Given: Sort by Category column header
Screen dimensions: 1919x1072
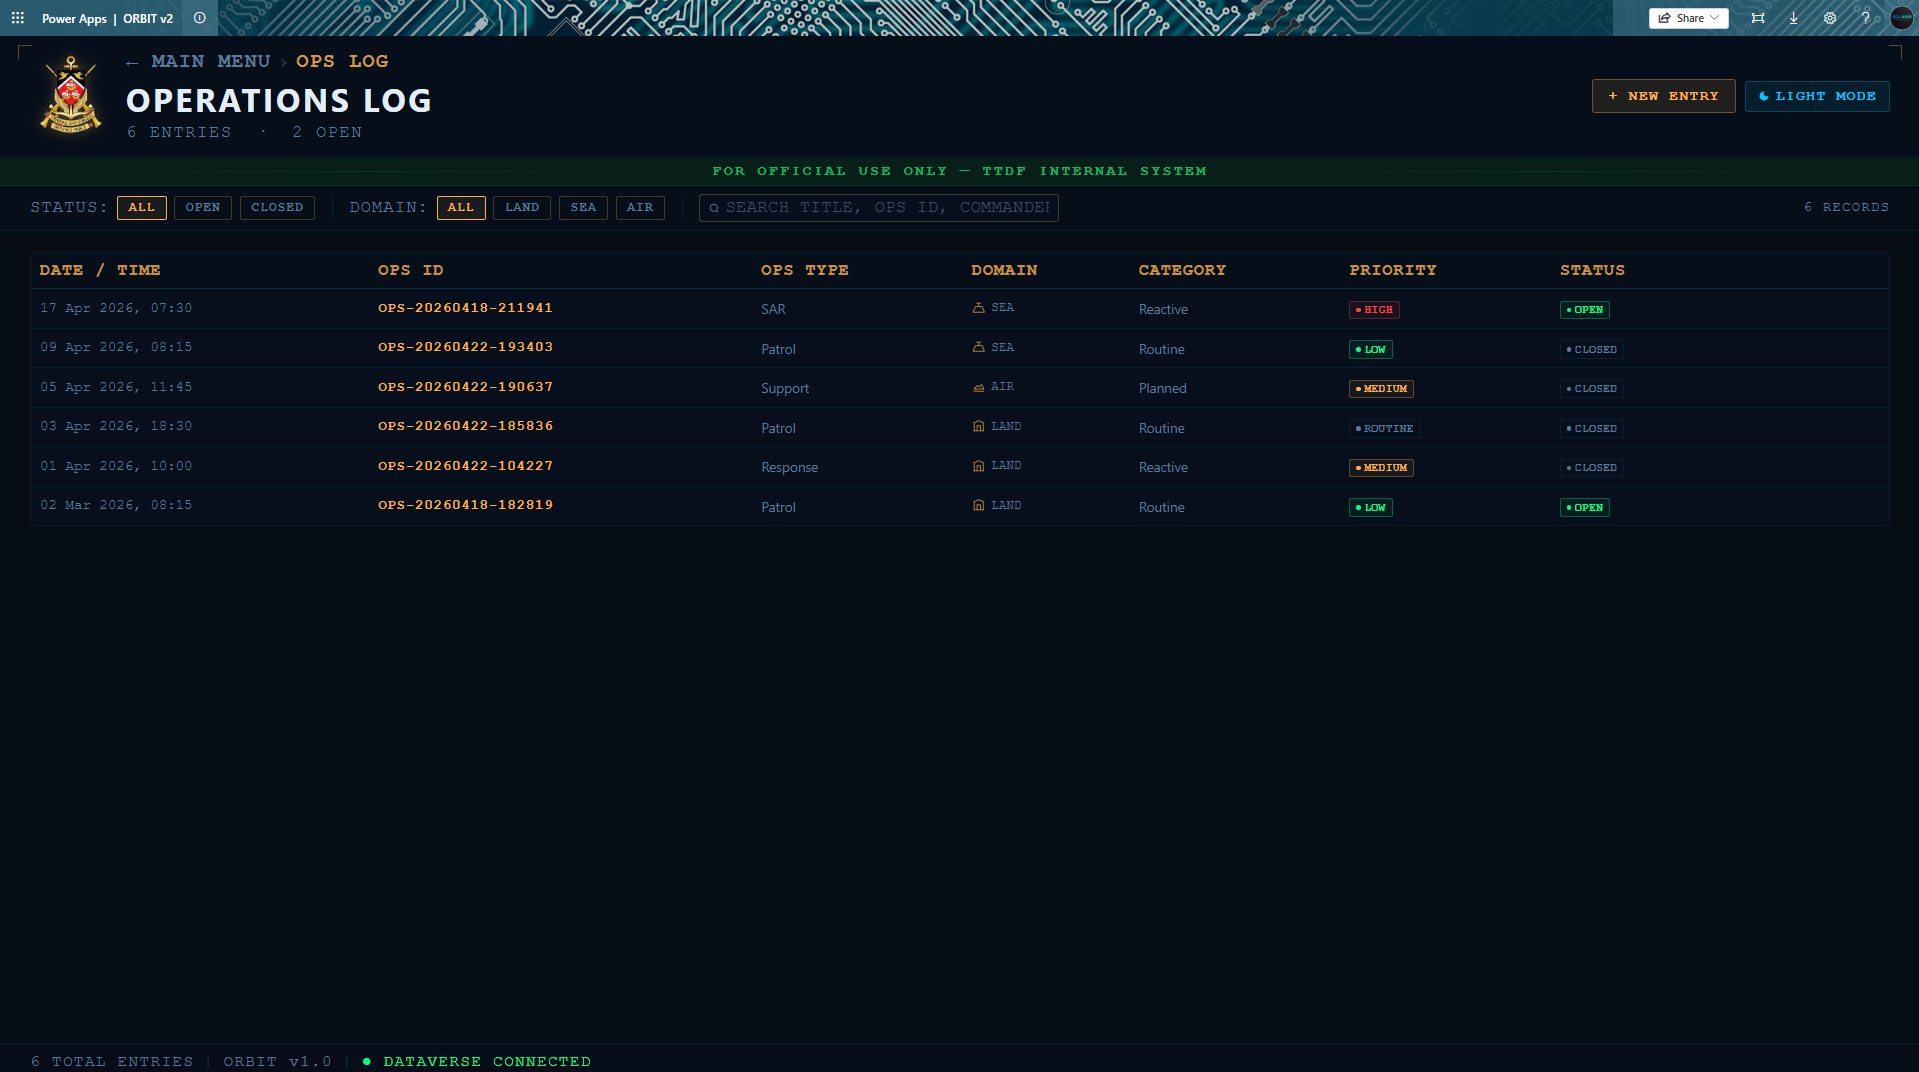Looking at the screenshot, I should click(x=1182, y=270).
